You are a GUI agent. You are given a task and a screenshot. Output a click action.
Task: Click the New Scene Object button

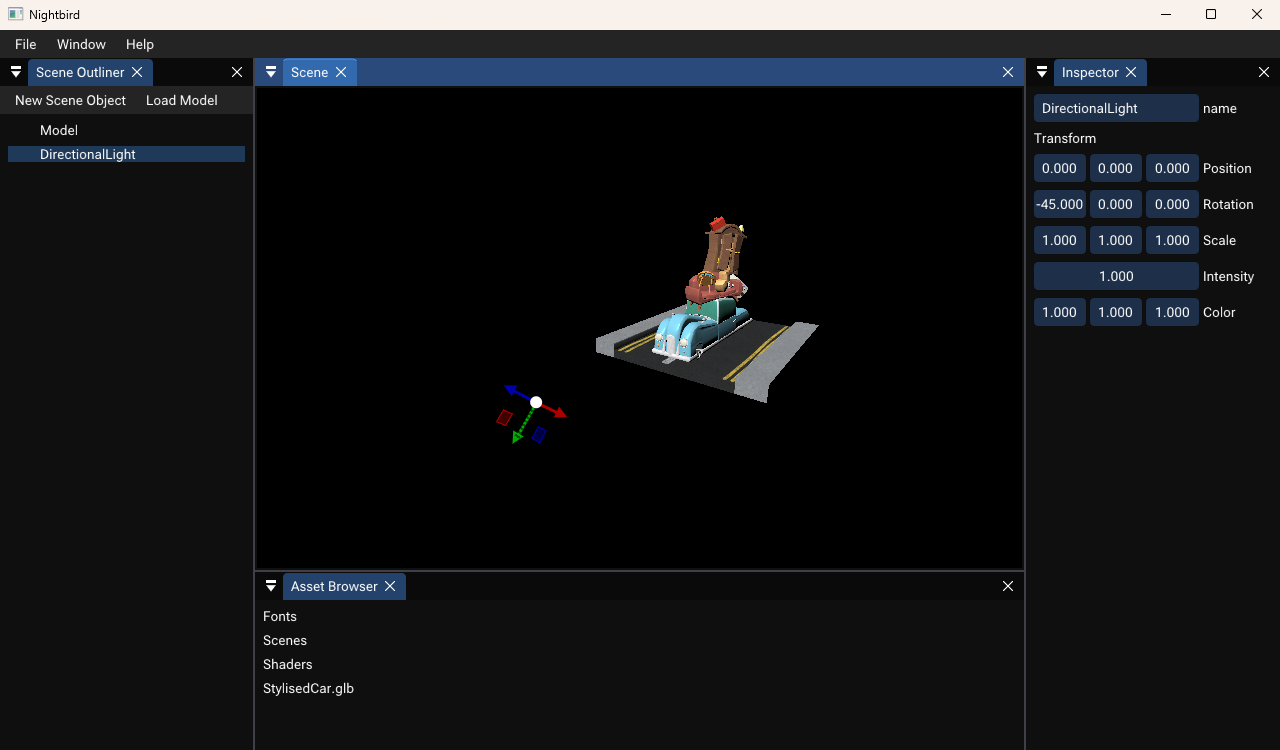[x=70, y=100]
